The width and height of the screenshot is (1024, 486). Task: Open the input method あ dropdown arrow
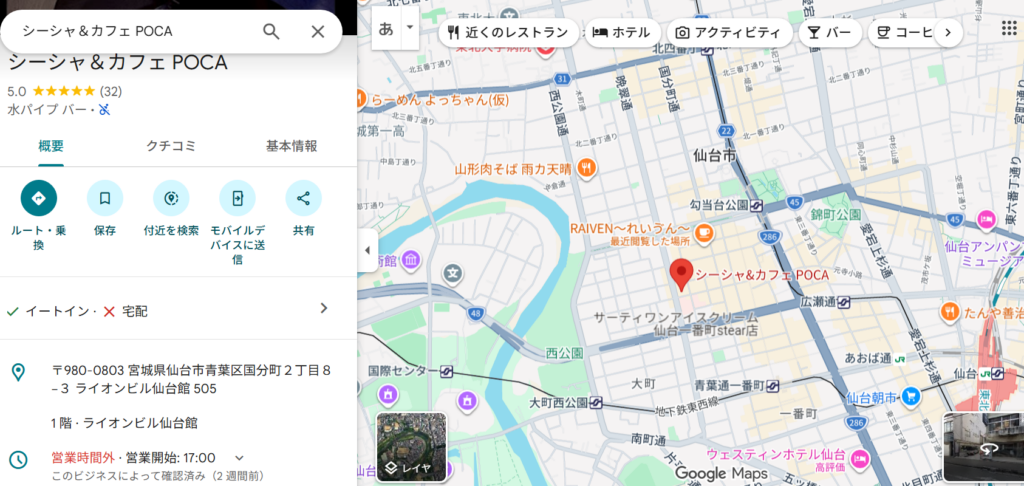[x=409, y=29]
